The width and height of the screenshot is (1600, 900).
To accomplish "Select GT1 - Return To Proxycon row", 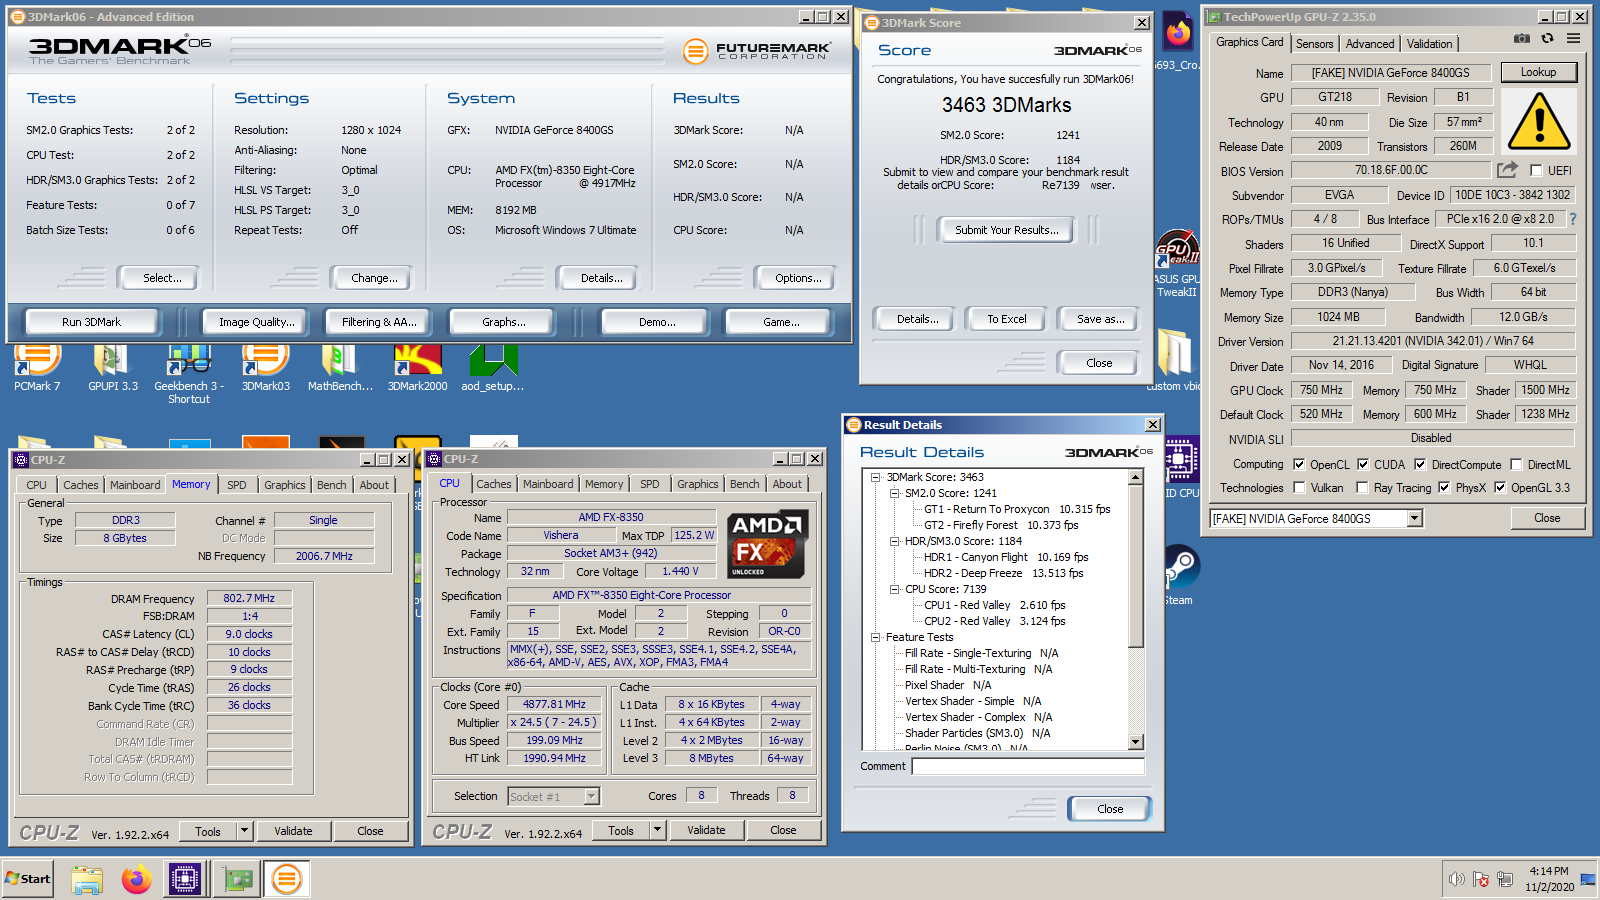I will point(1017,509).
